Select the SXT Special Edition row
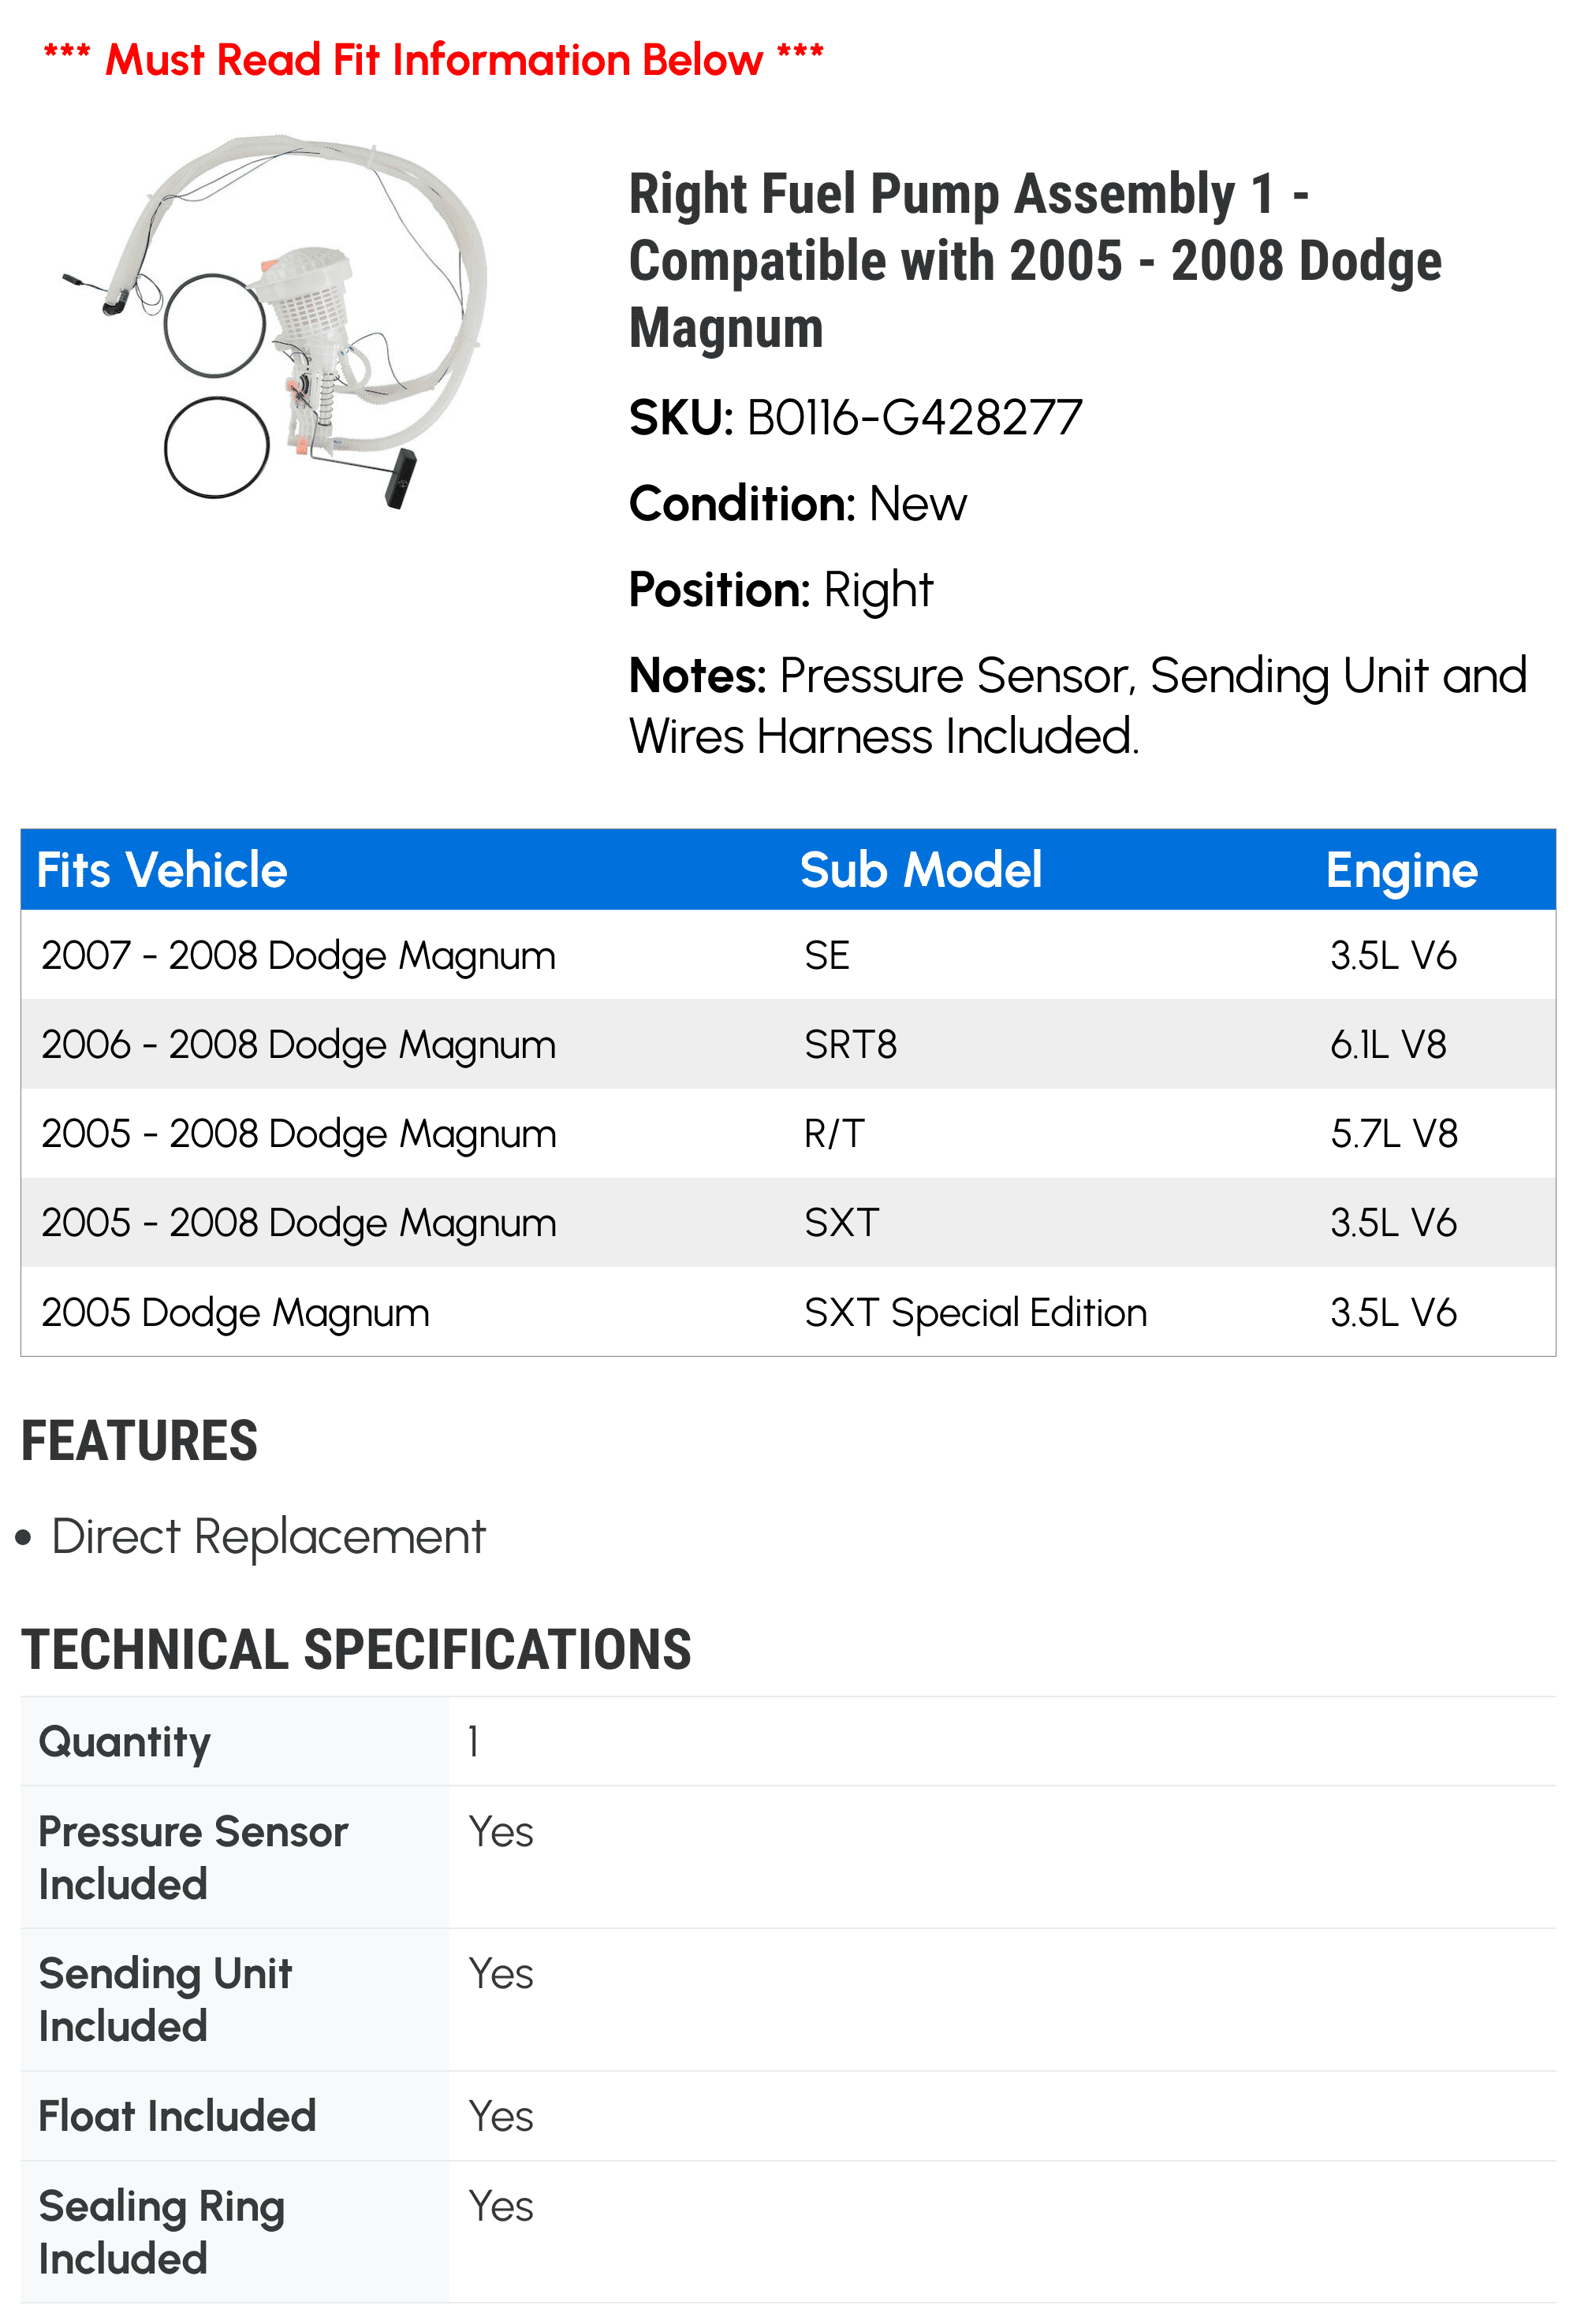1577x2324 pixels. [x=787, y=1312]
